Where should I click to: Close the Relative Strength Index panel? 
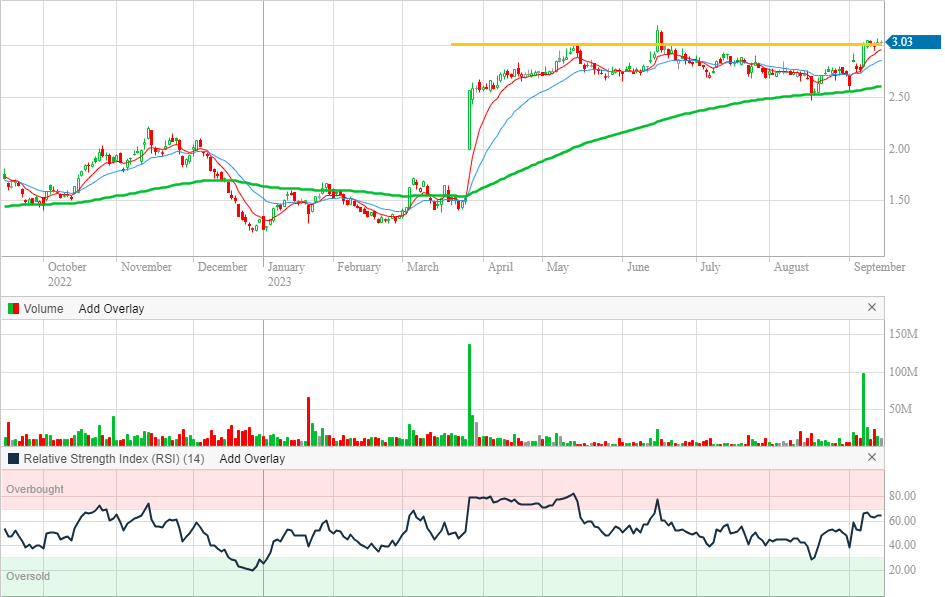coord(871,458)
